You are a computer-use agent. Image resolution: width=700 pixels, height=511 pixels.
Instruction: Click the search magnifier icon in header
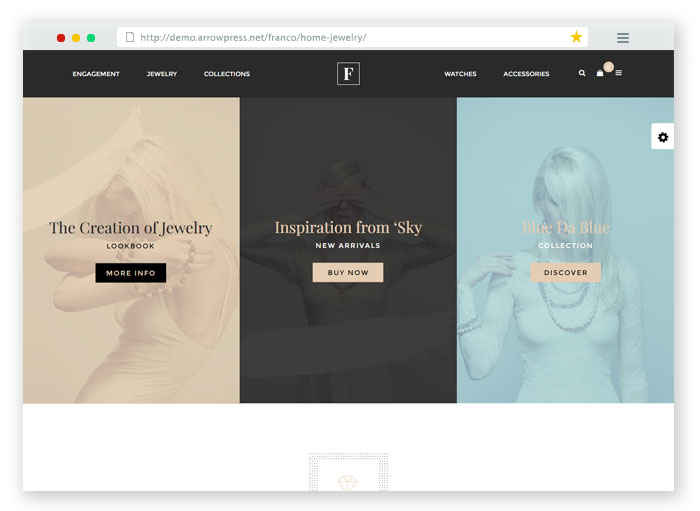(582, 73)
